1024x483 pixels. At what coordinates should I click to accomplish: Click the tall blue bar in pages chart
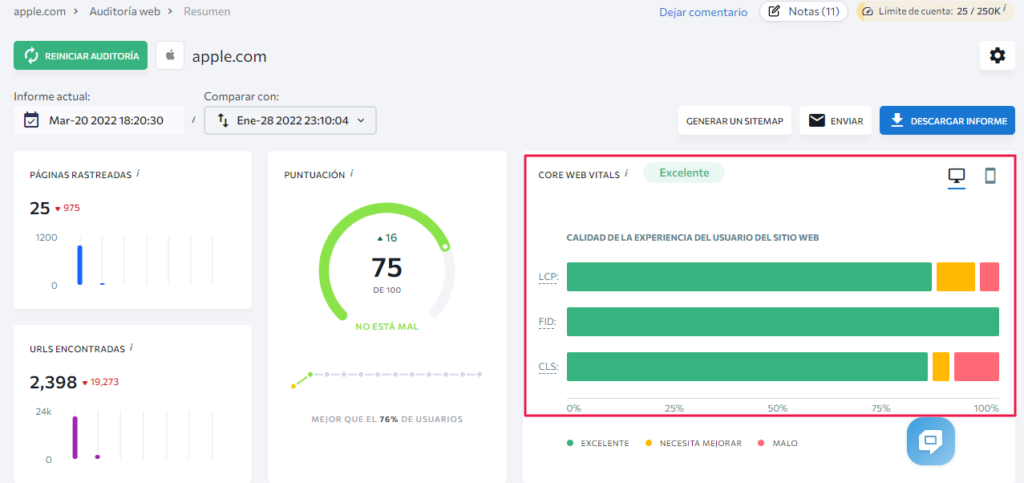point(80,265)
